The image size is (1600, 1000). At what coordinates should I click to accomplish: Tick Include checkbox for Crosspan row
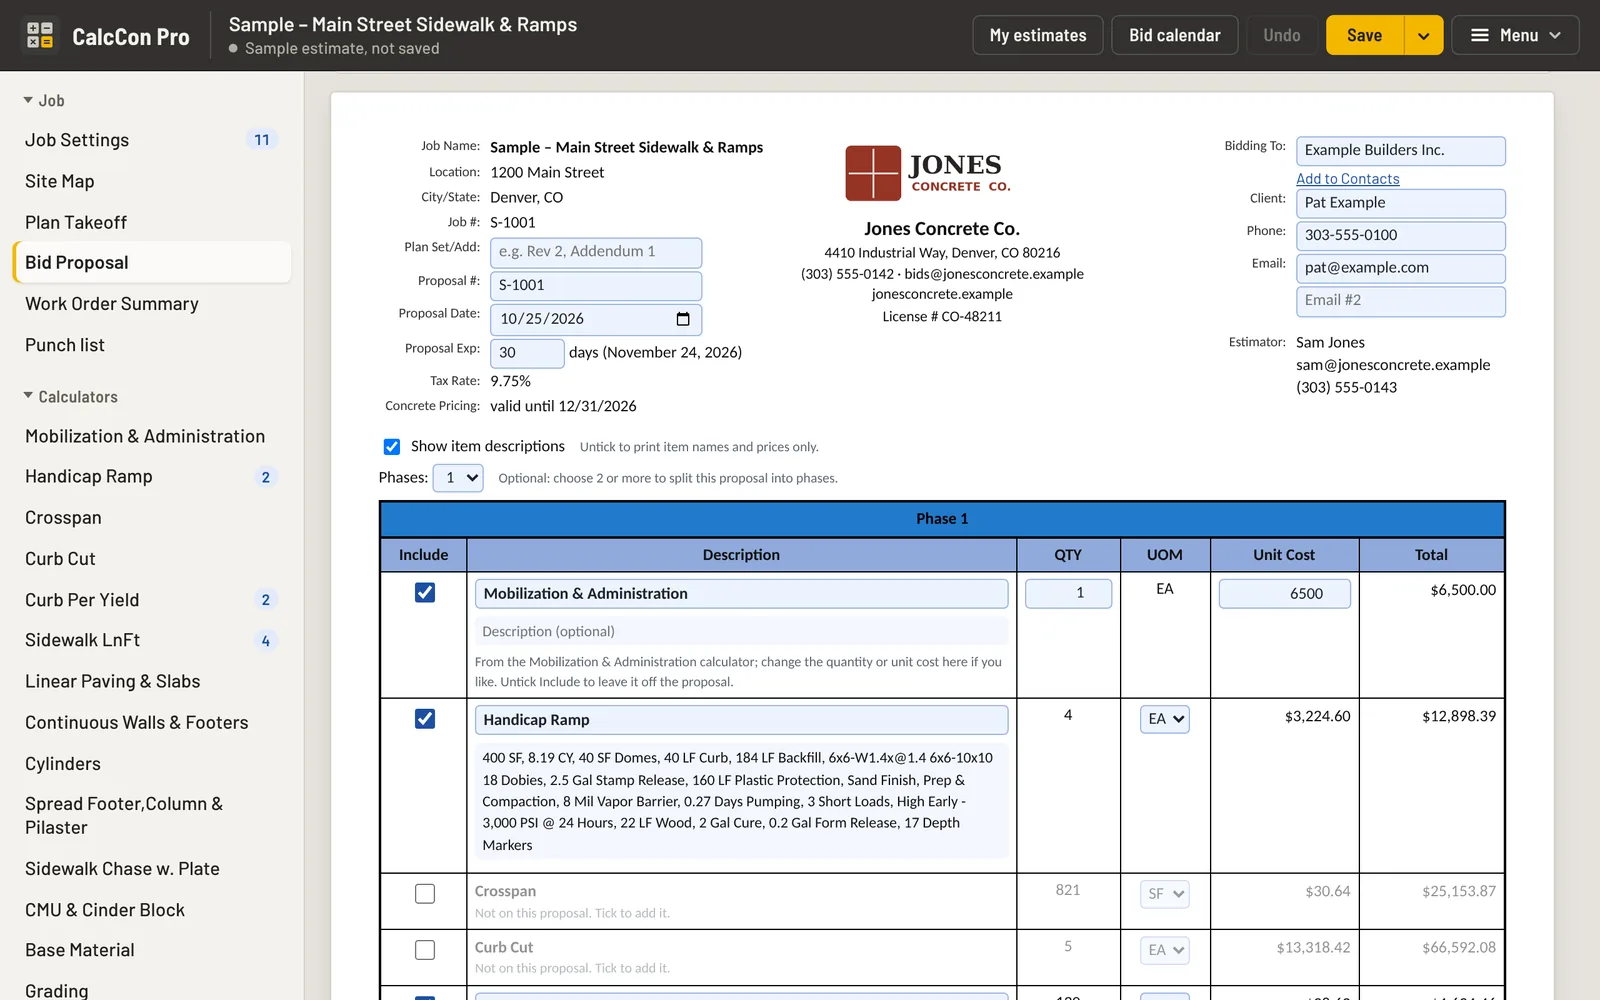tap(425, 894)
